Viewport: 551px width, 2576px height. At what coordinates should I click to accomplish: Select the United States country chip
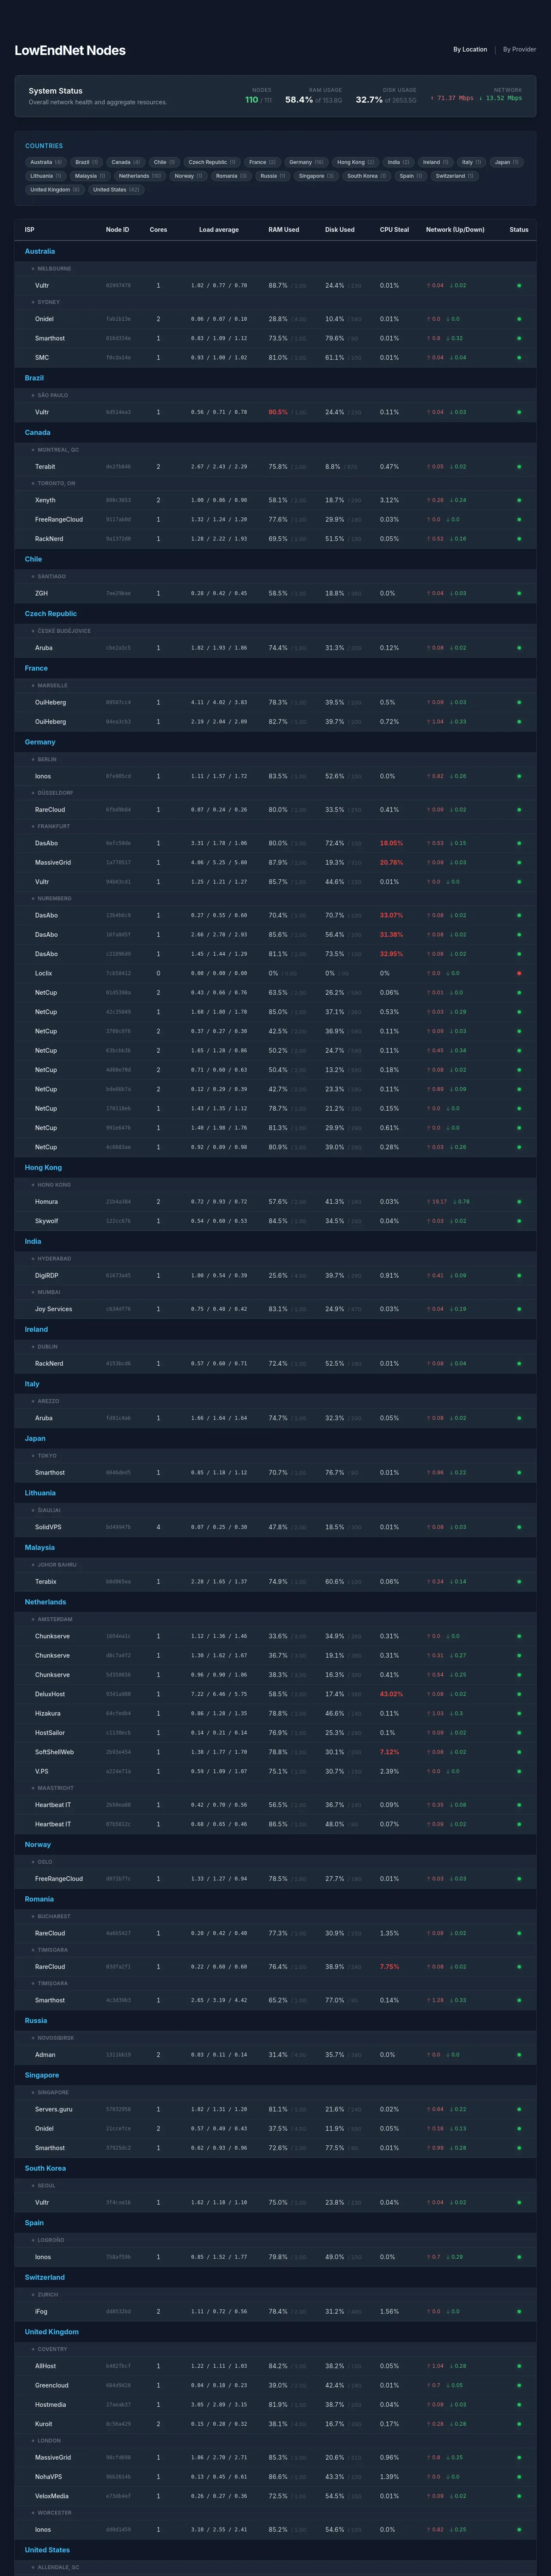point(116,190)
